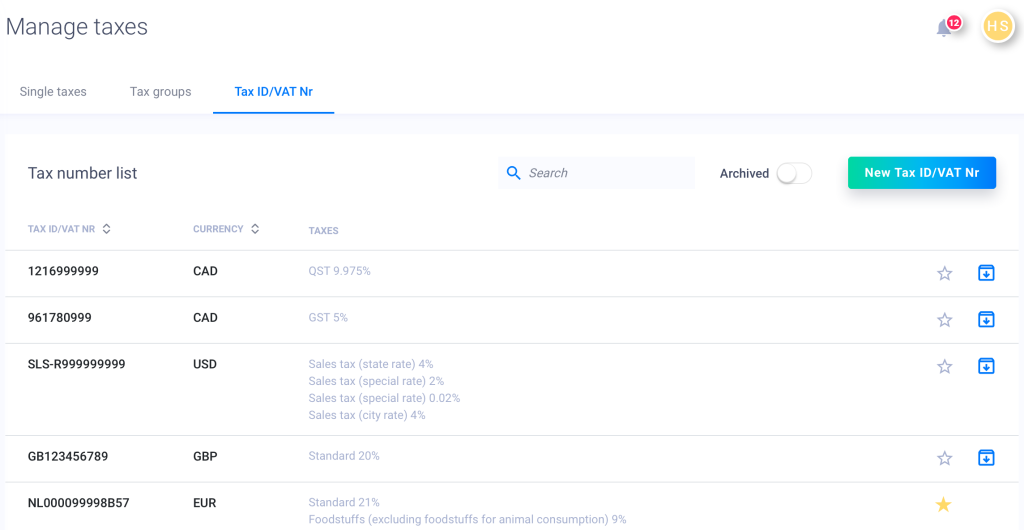The image size is (1024, 530).
Task: Switch to the Tax groups tab
Action: point(160,92)
